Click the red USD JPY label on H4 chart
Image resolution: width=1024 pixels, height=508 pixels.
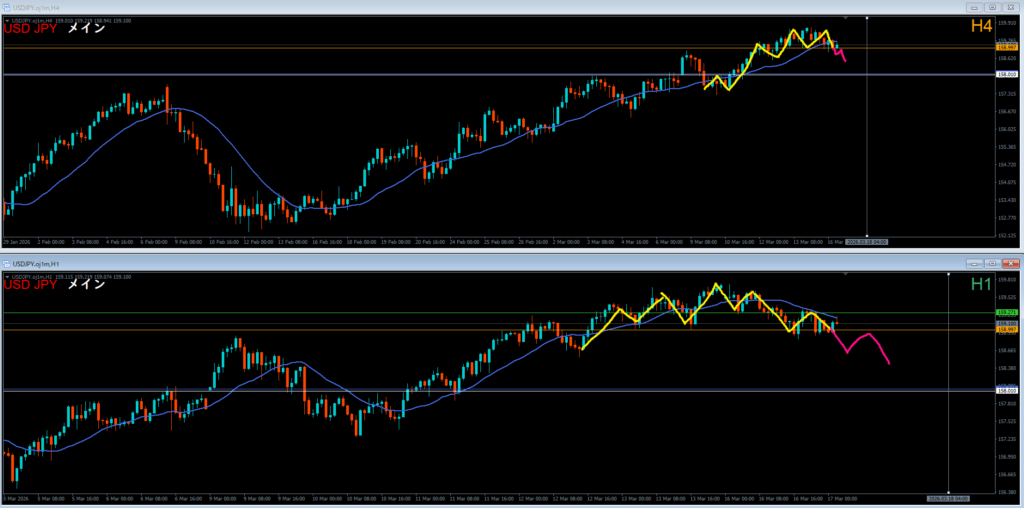(31, 29)
